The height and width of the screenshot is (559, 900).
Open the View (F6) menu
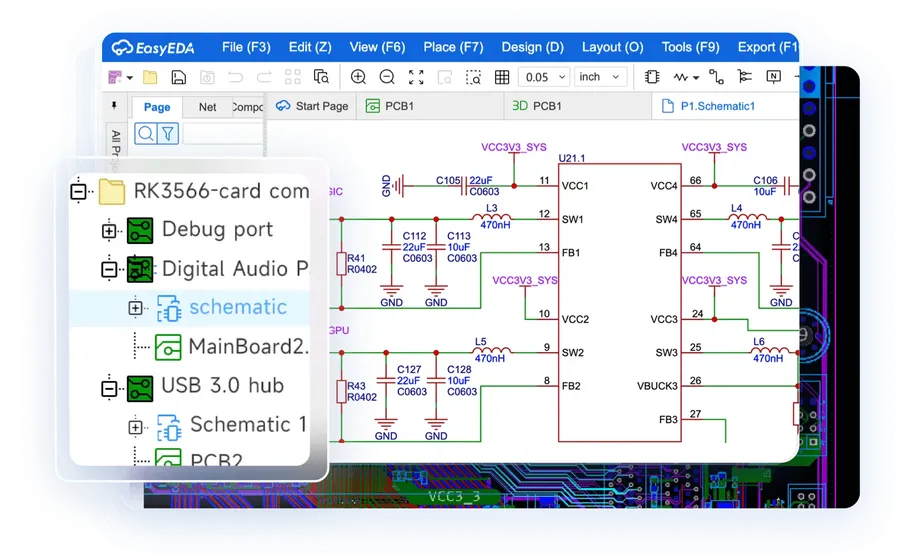pyautogui.click(x=377, y=47)
